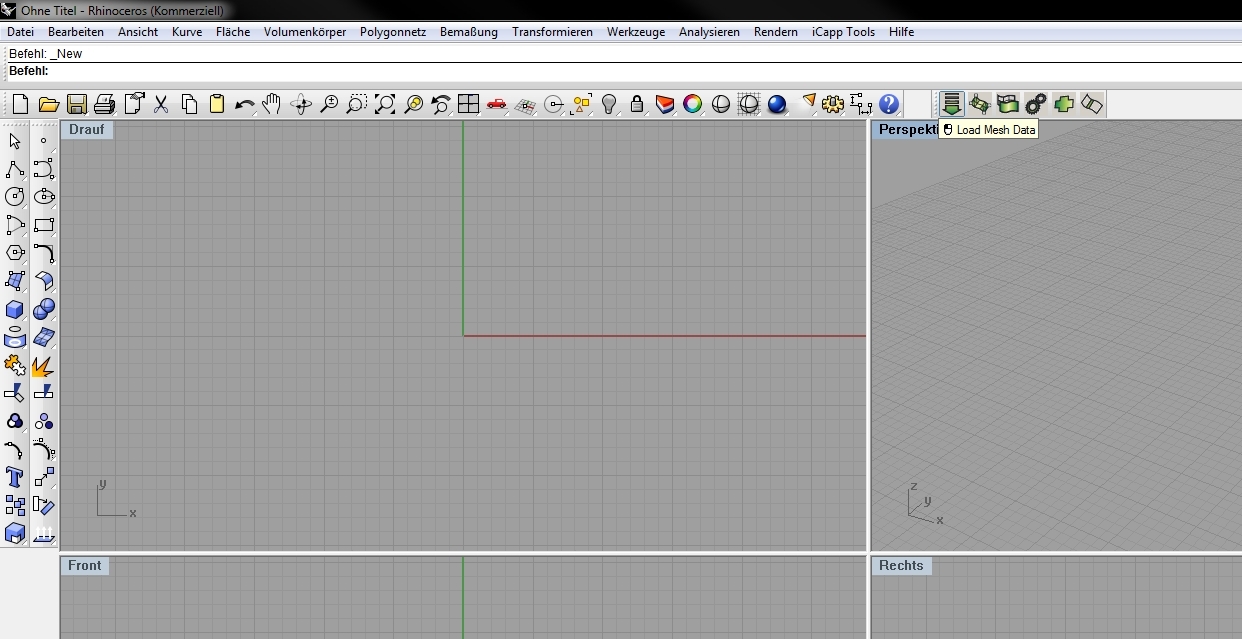Select the Box solid tool

pos(15,309)
